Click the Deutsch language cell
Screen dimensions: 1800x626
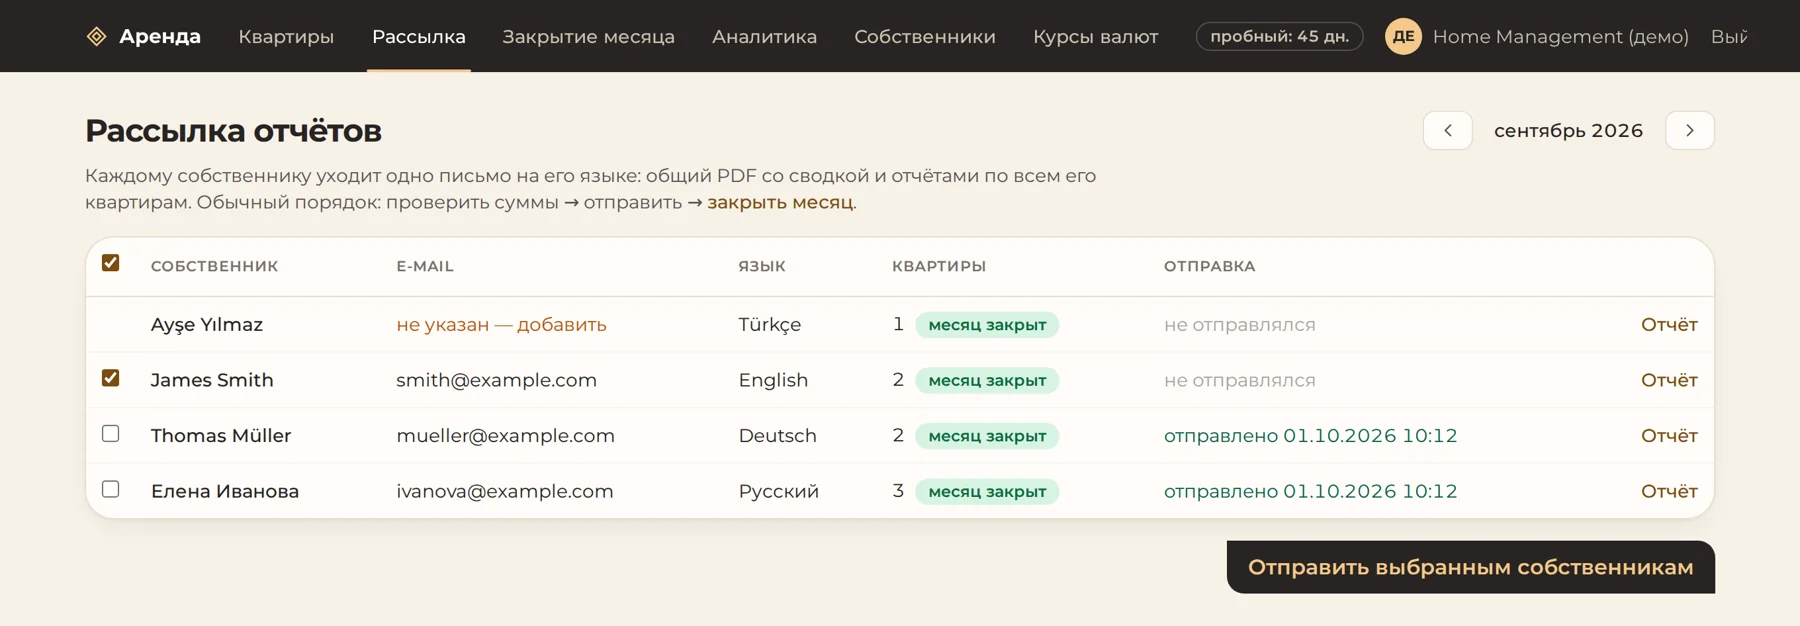(777, 436)
